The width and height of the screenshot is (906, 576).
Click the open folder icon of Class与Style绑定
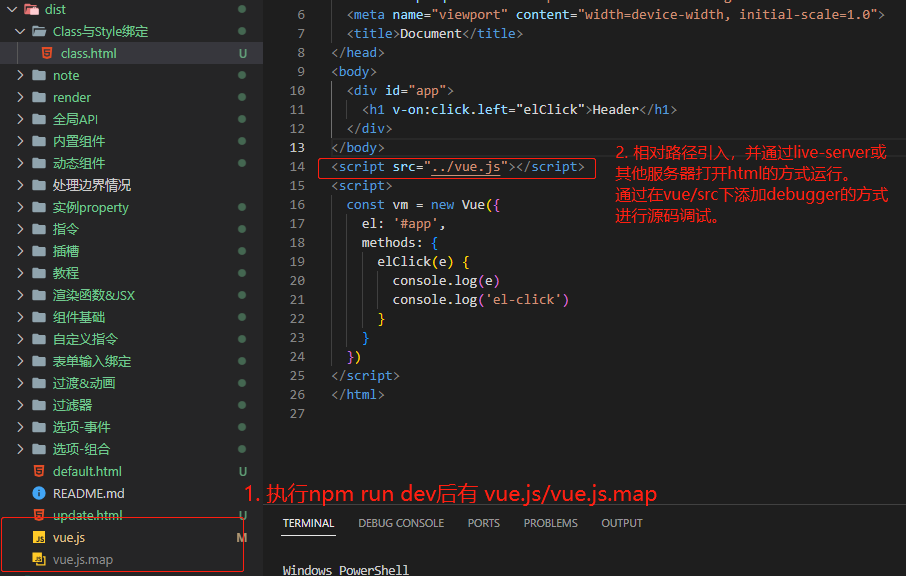pyautogui.click(x=39, y=31)
